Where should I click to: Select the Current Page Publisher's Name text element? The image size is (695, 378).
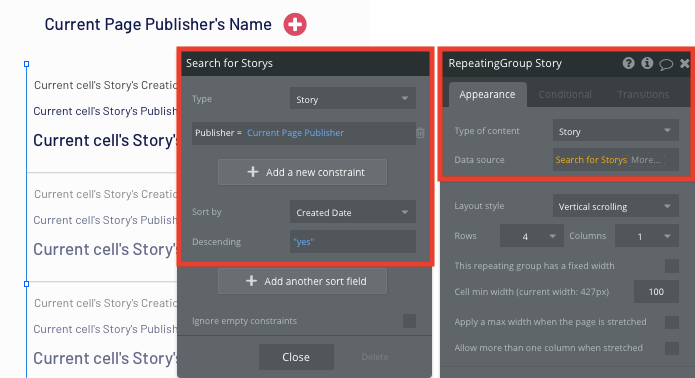[x=158, y=24]
